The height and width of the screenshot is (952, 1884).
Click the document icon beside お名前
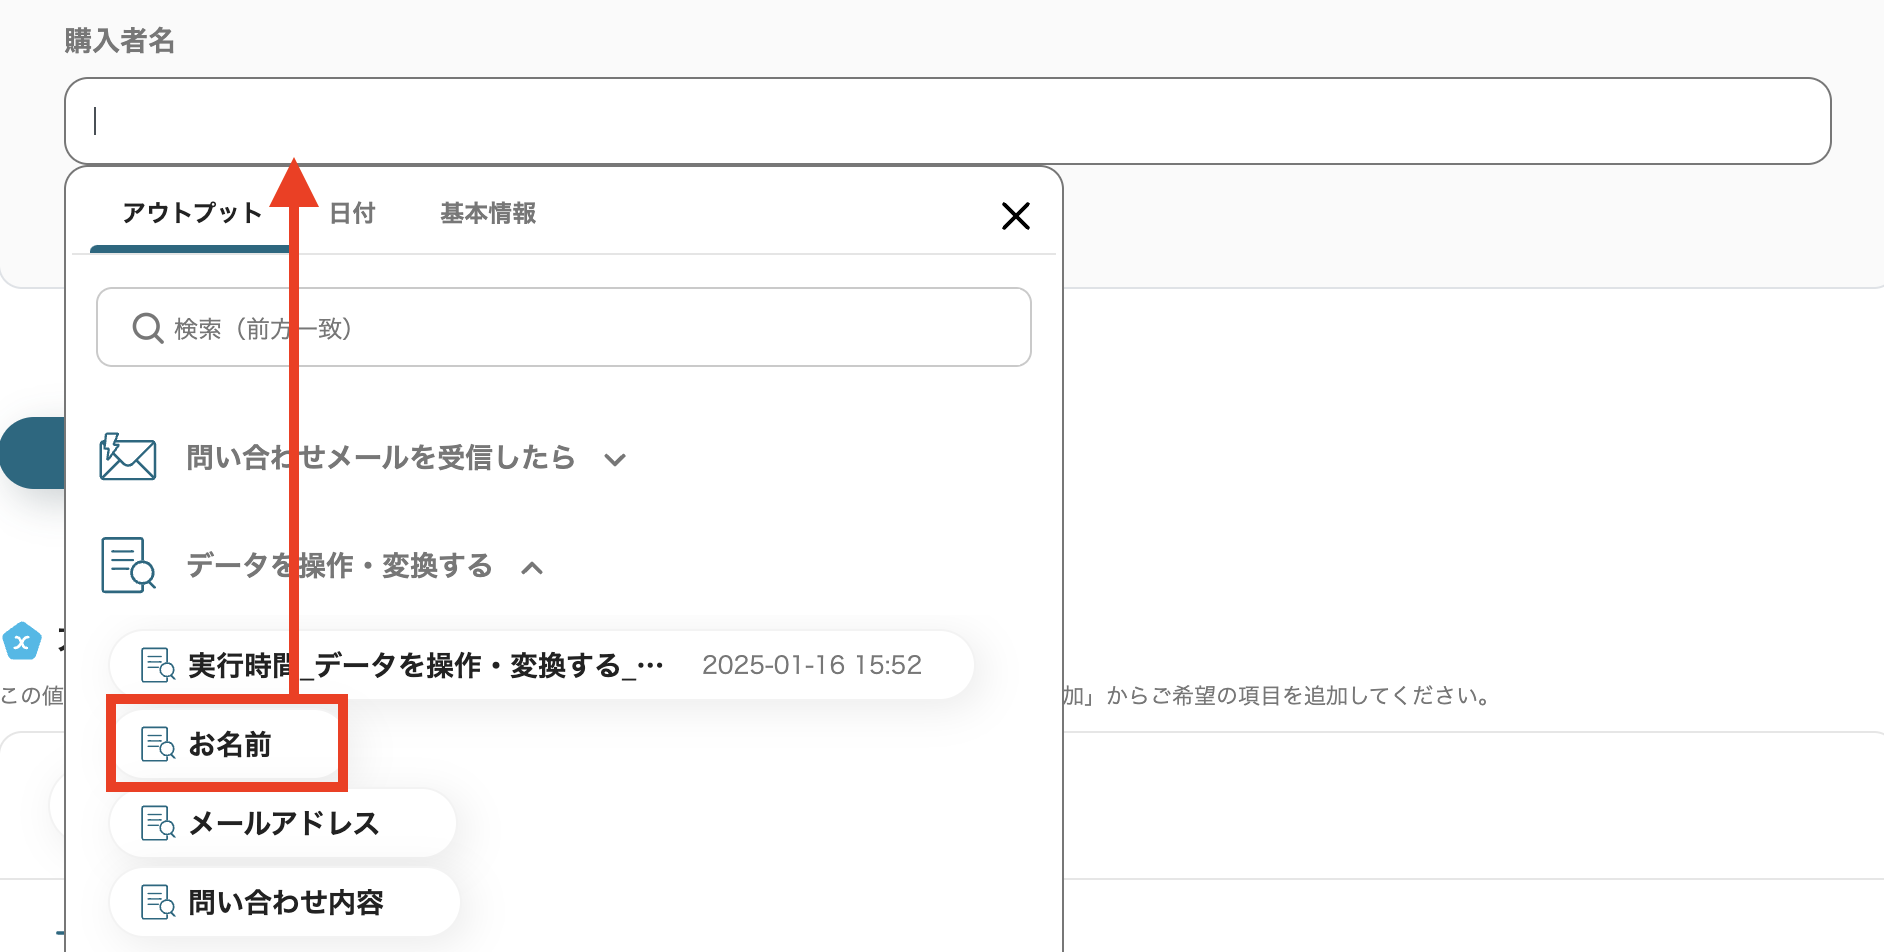[156, 744]
